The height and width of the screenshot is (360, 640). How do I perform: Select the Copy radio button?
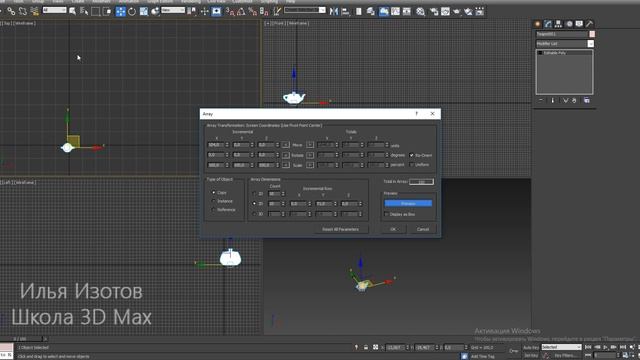(213, 192)
